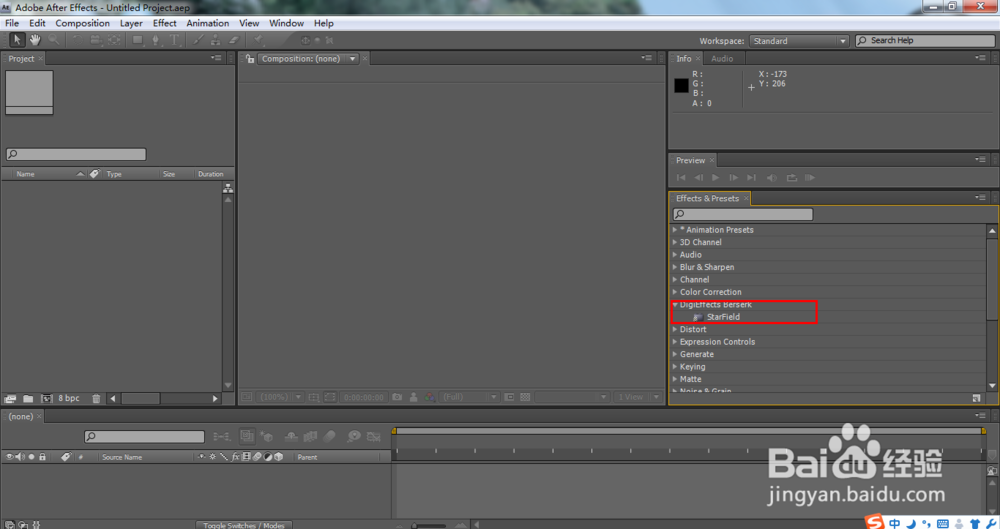Select the StarField effect

[723, 317]
